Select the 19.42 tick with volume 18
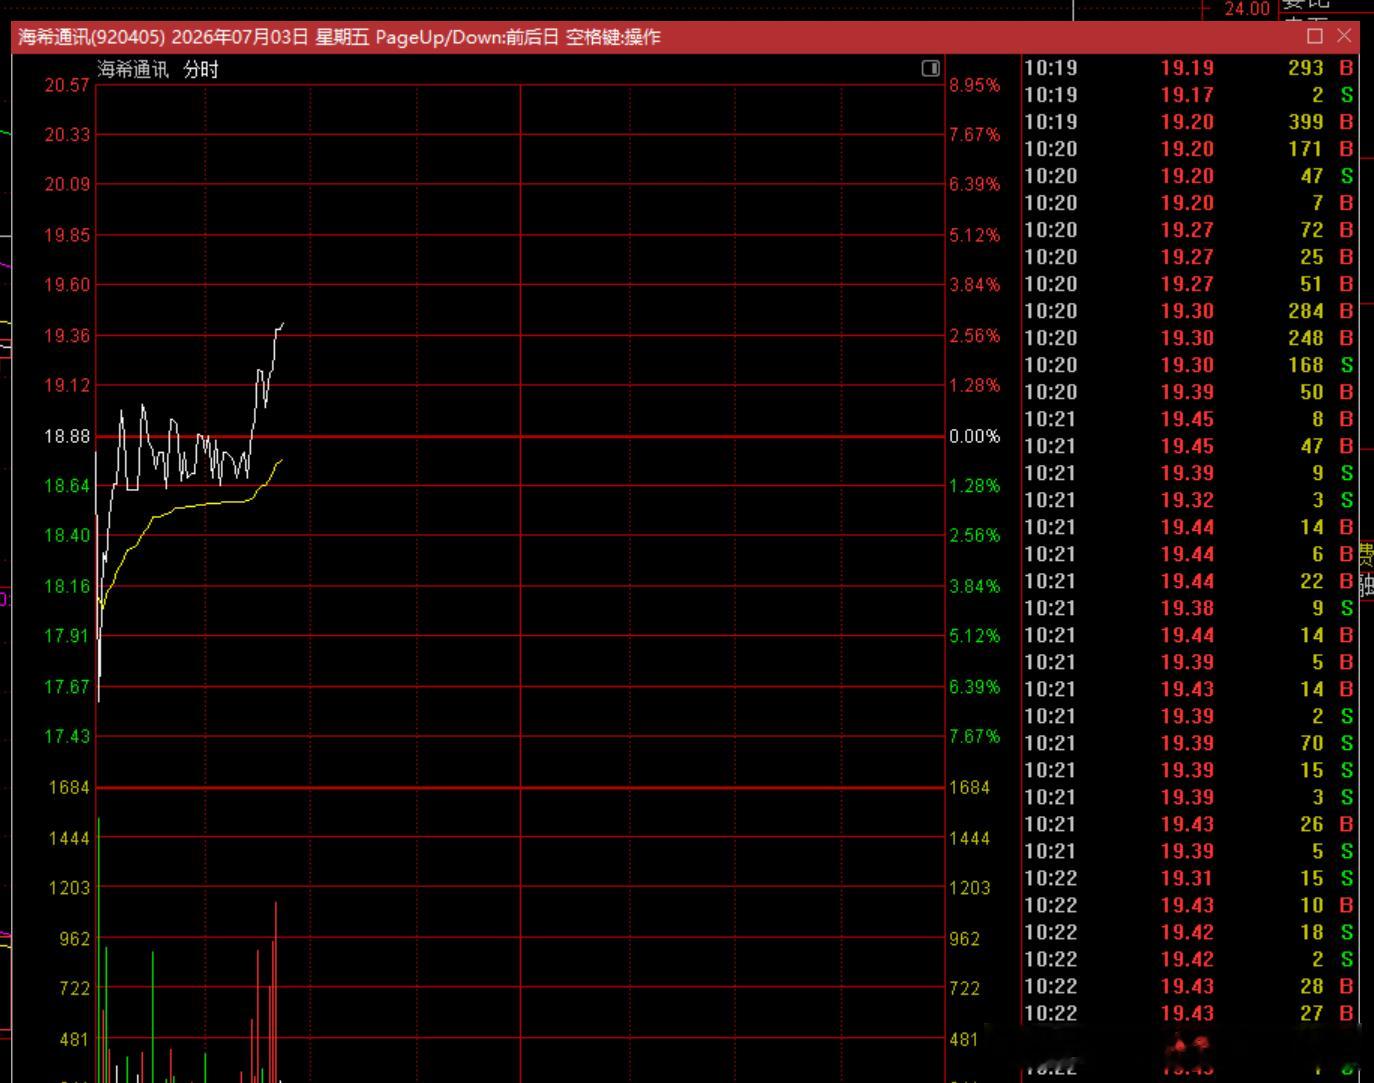The width and height of the screenshot is (1374, 1083). coord(1189,932)
